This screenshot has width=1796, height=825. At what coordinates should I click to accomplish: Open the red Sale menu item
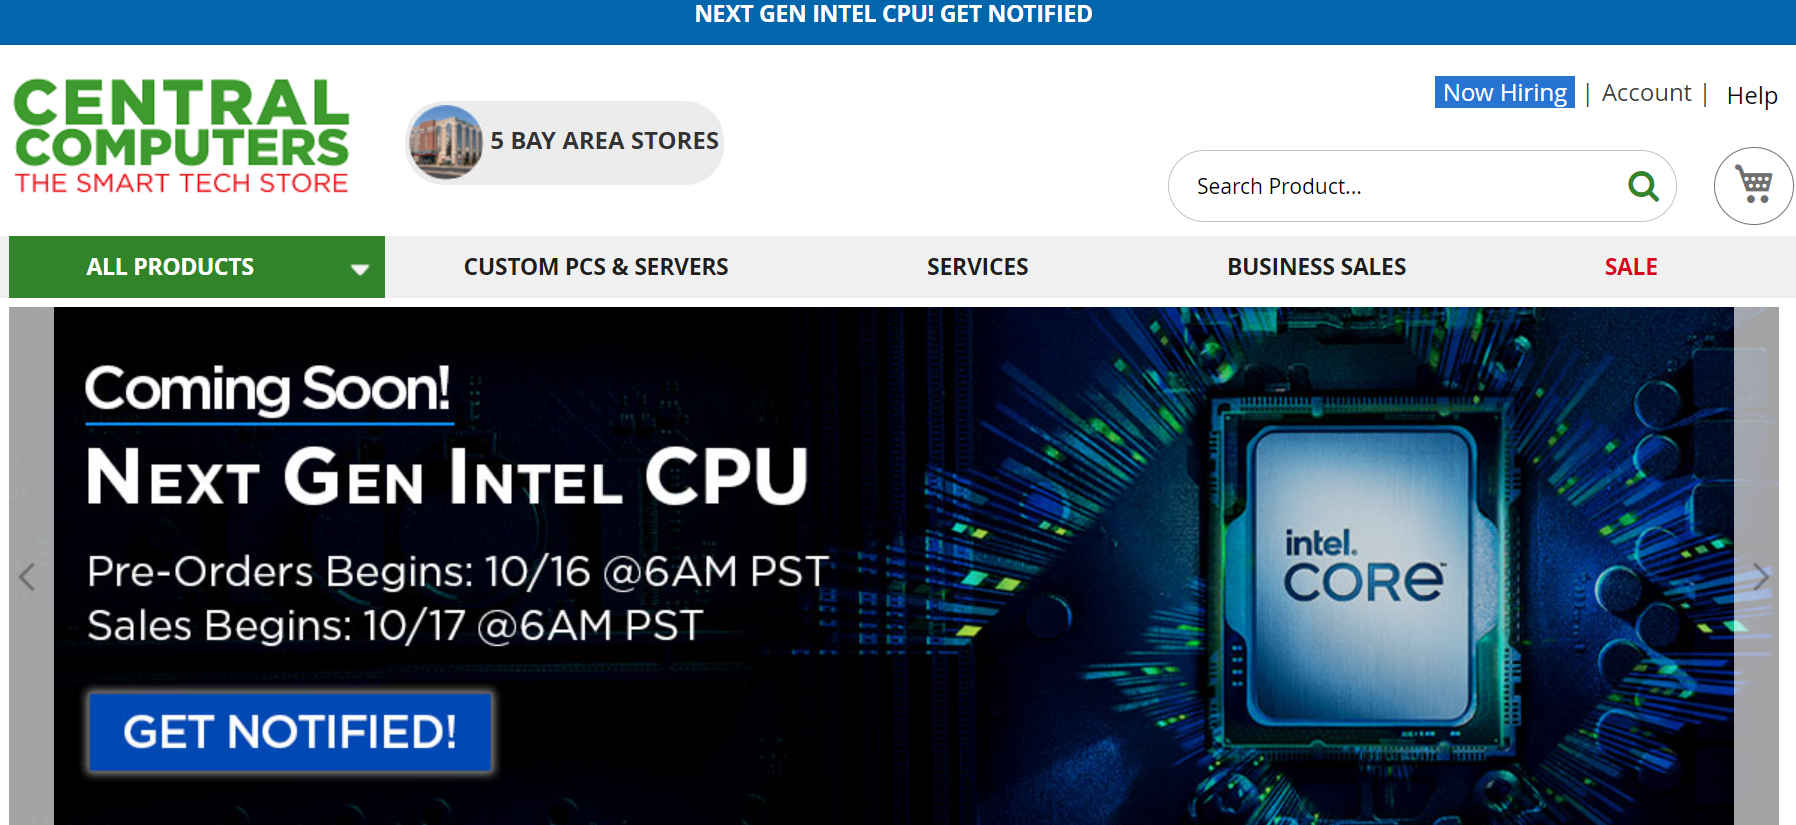click(1631, 267)
